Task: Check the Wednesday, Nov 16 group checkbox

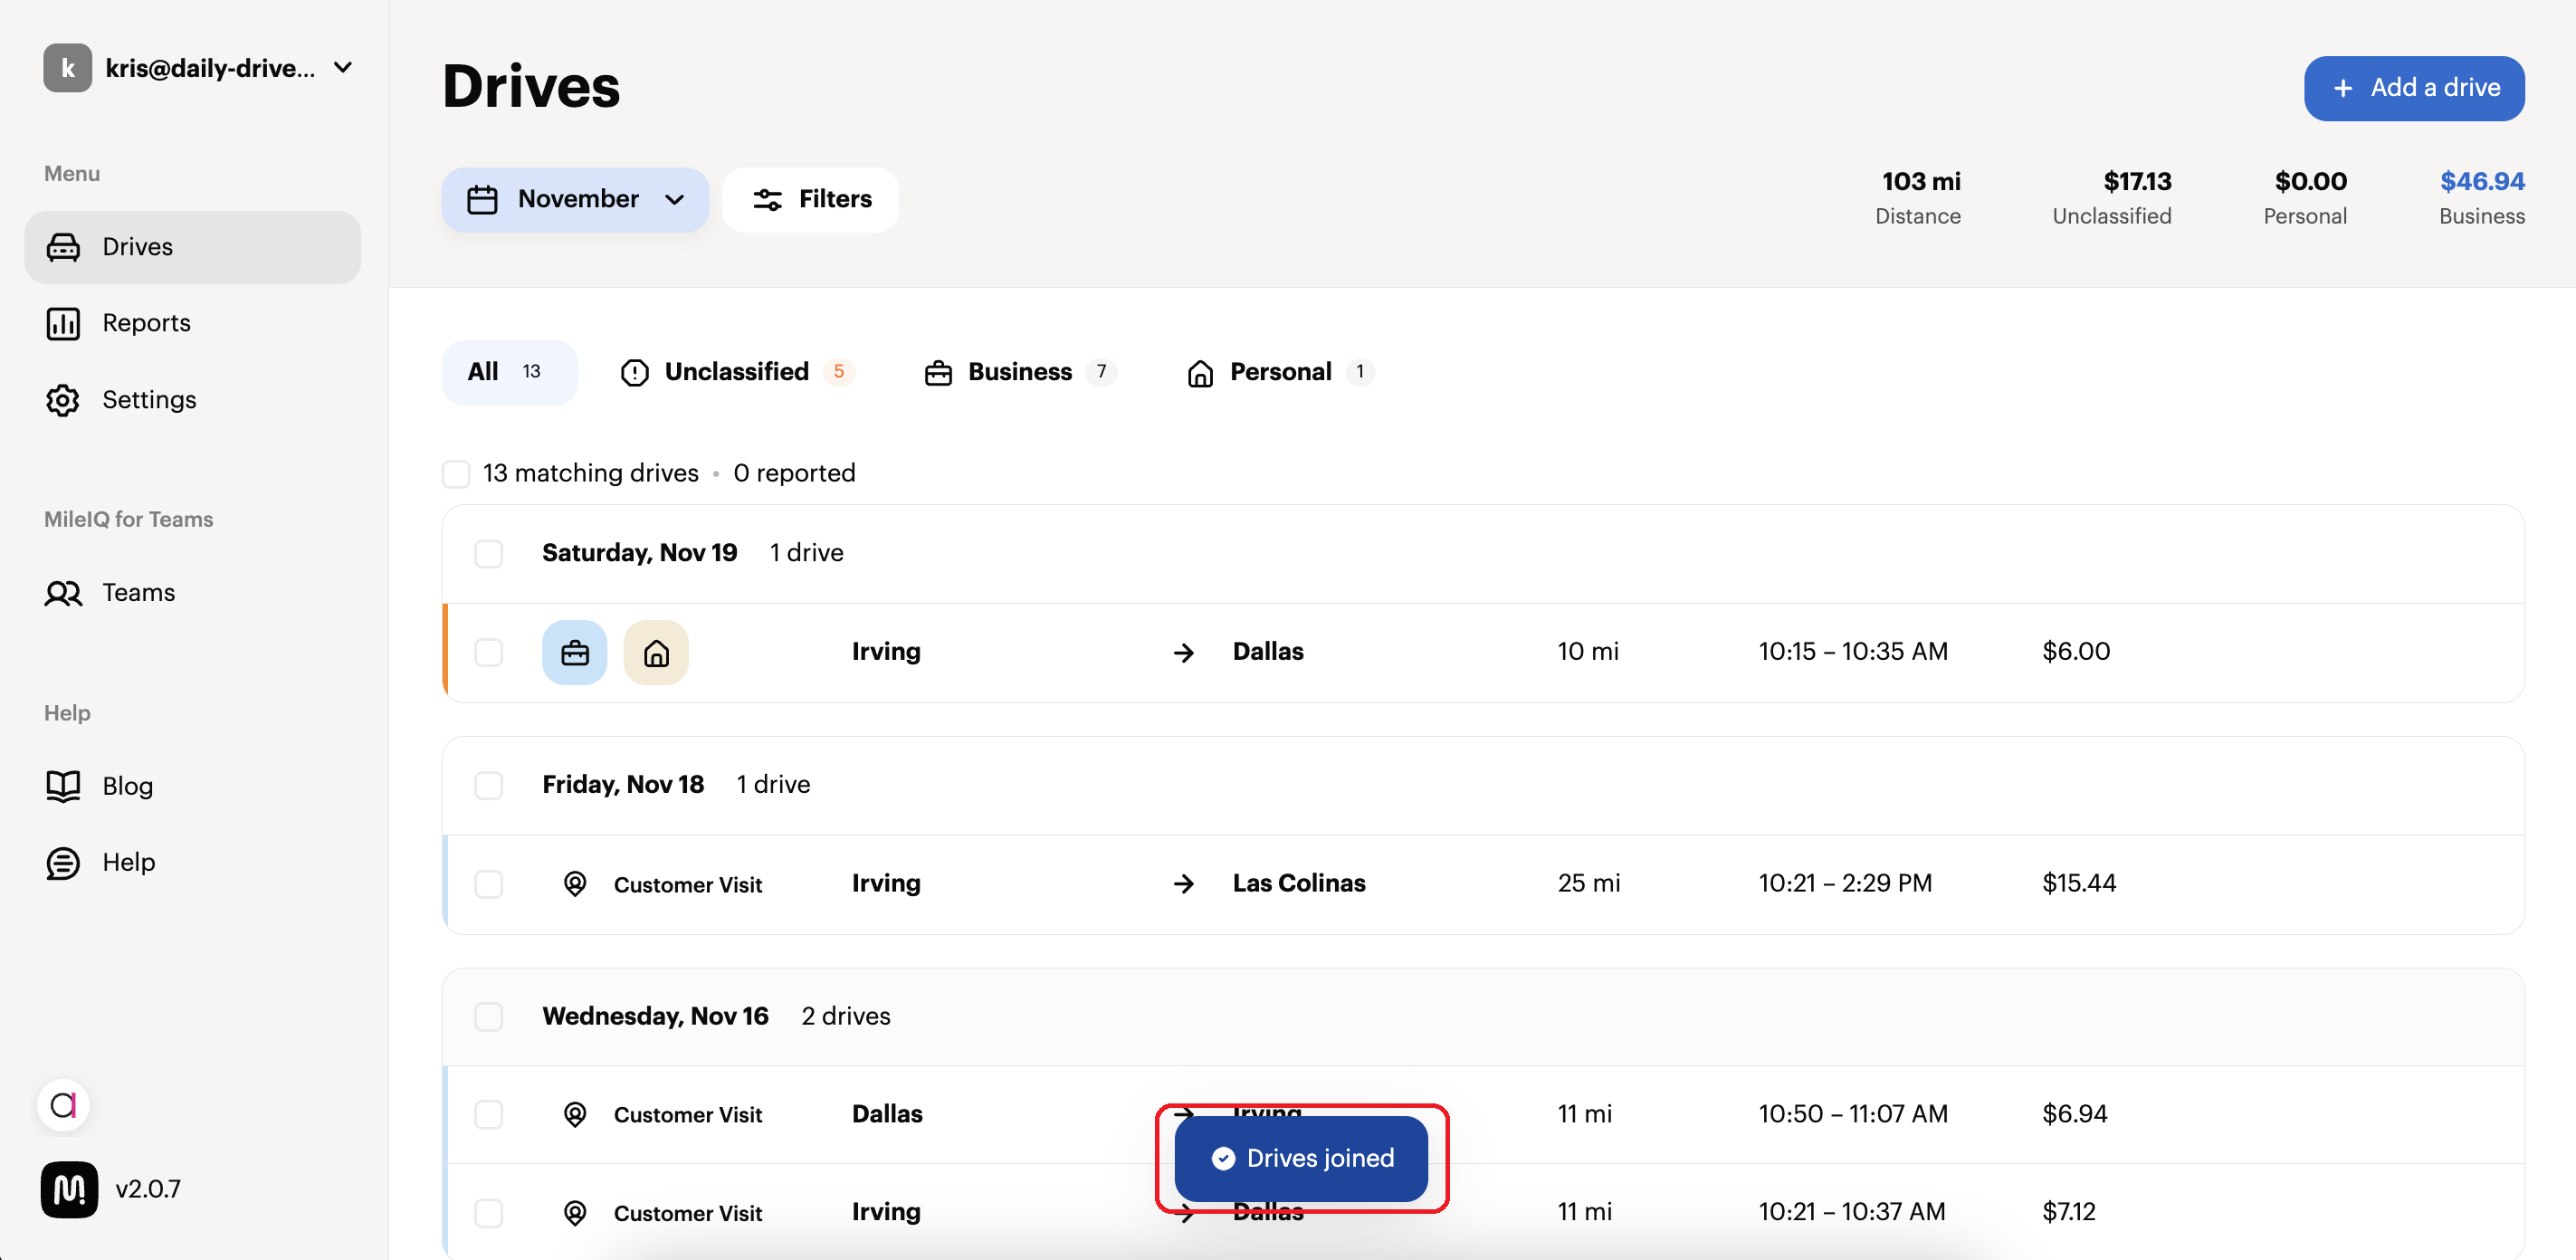Action: coord(488,1017)
